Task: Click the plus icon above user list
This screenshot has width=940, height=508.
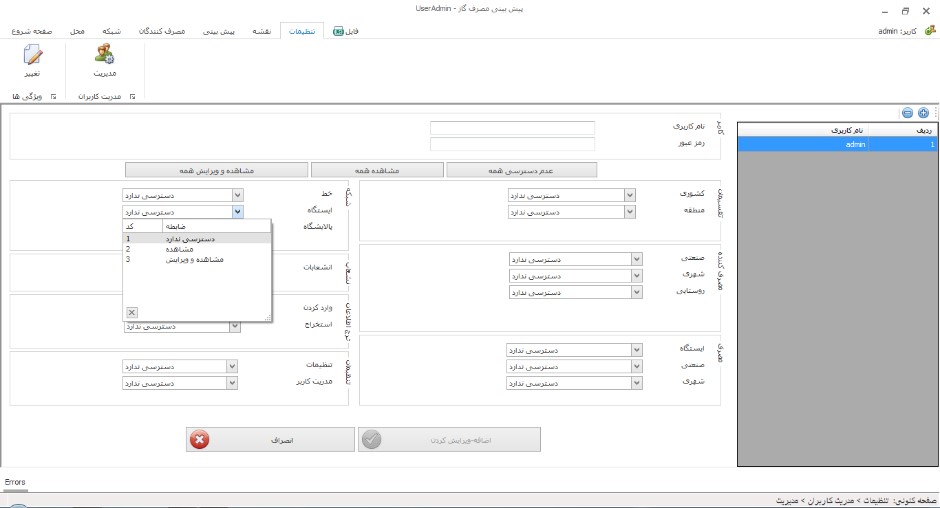Action: point(923,113)
